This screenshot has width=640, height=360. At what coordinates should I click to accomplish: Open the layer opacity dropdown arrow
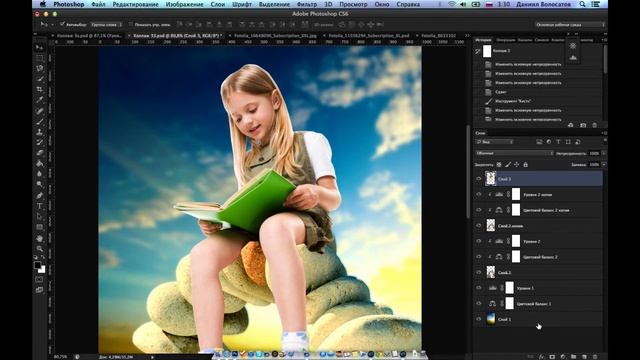pos(604,153)
